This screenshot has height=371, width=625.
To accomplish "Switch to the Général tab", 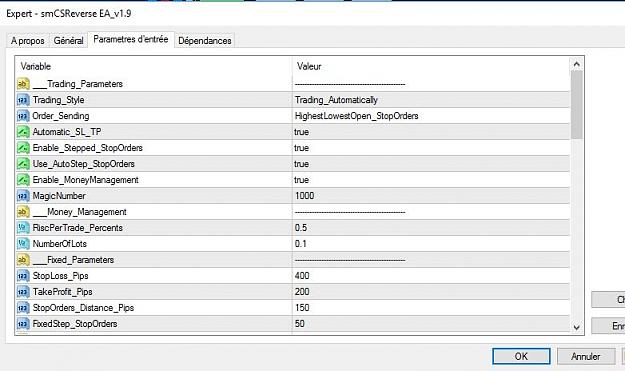I will 68,41.
